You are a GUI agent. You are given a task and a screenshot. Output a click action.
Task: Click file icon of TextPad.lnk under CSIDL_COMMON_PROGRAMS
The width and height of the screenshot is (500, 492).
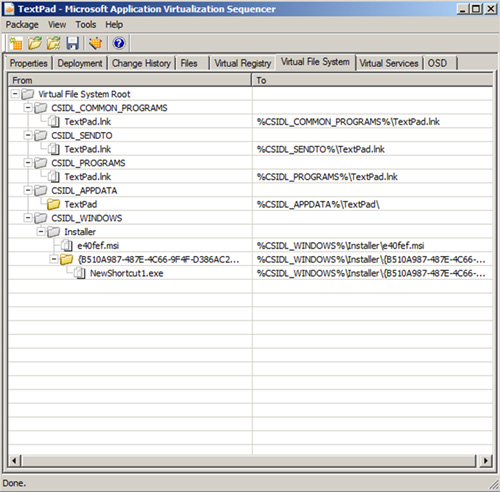pos(54,122)
